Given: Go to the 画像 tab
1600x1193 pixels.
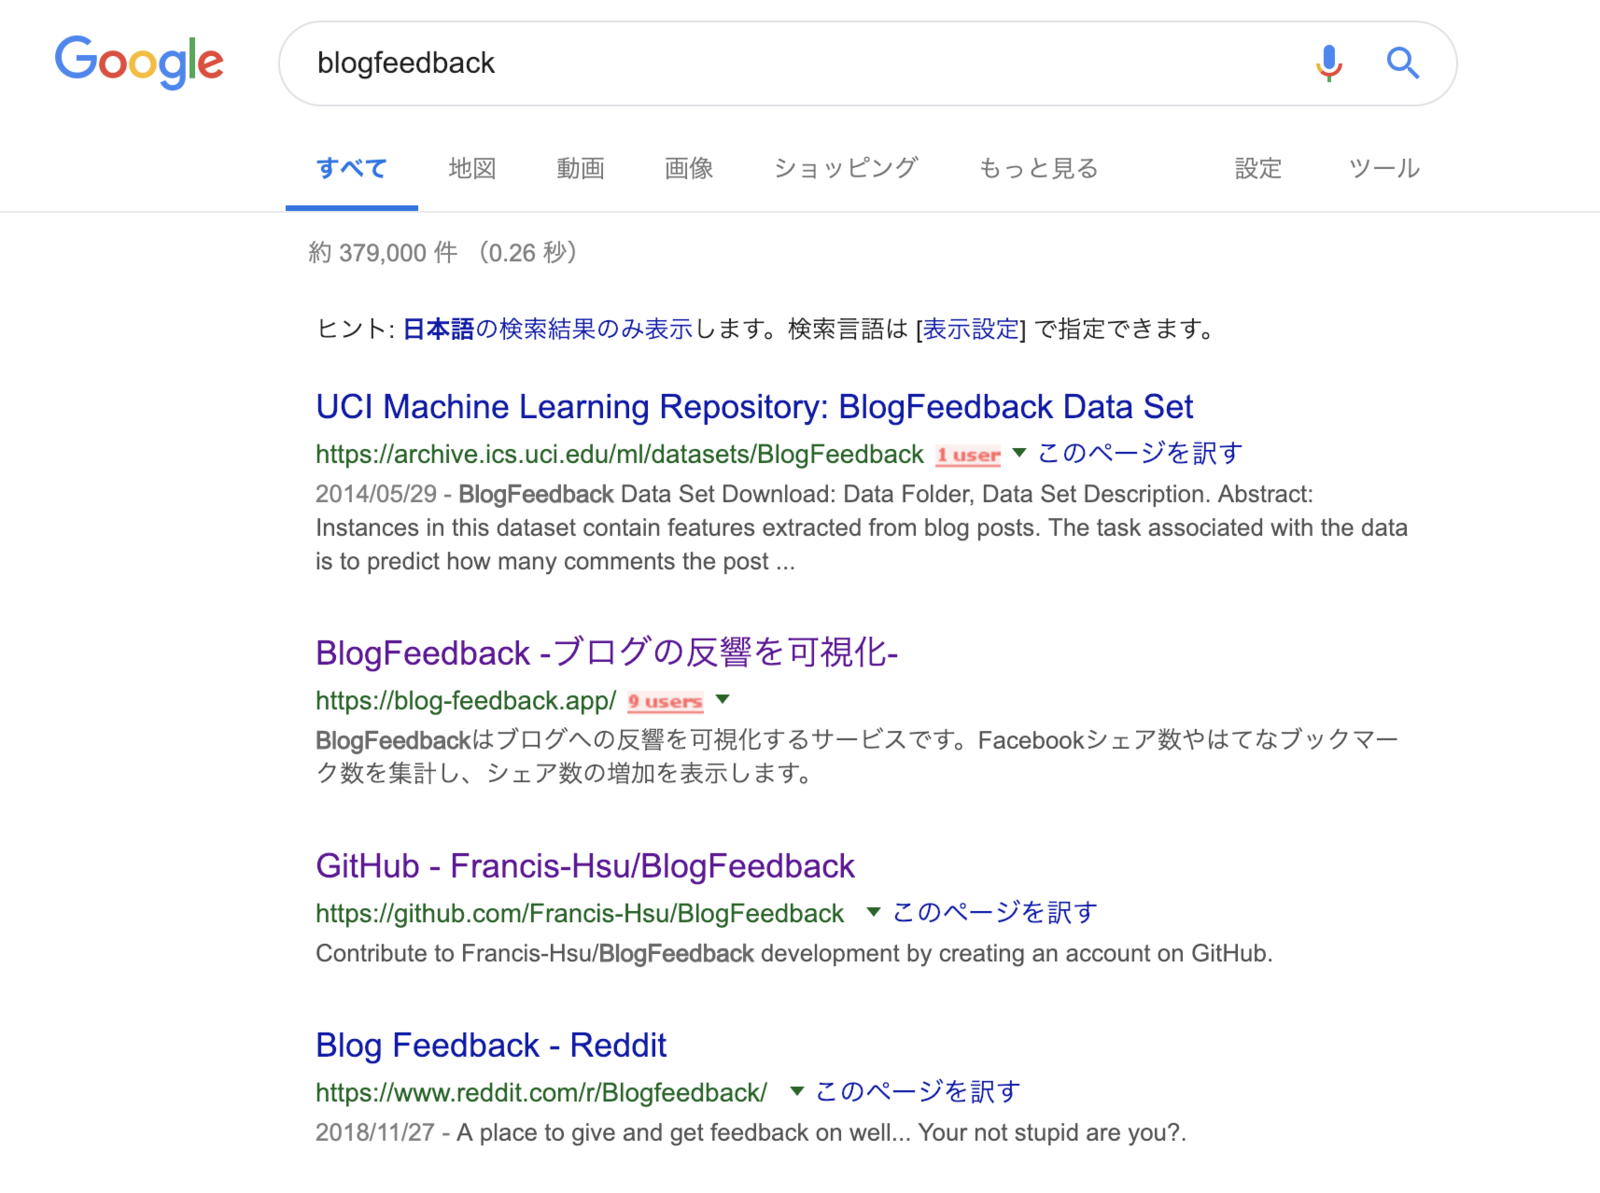Looking at the screenshot, I should [x=689, y=168].
